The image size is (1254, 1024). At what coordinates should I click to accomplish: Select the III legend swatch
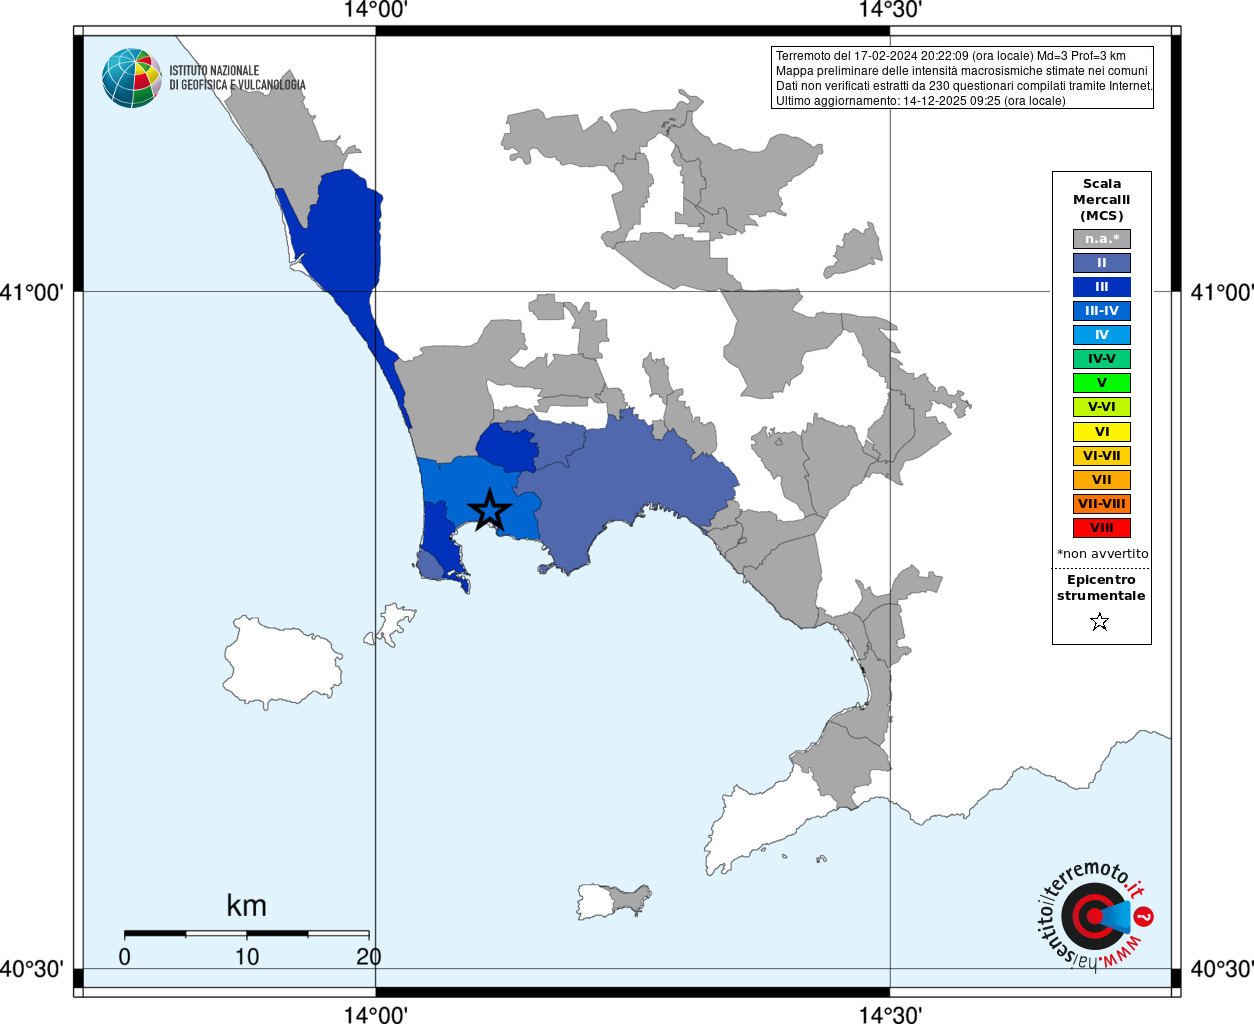point(1102,287)
